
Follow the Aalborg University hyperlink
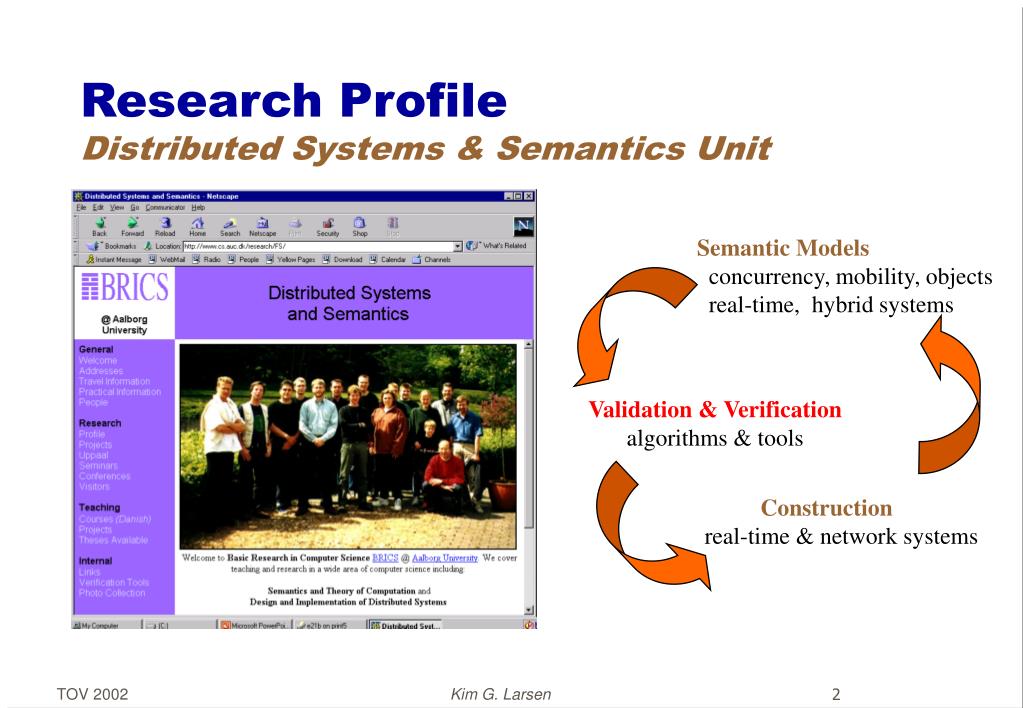pos(445,559)
